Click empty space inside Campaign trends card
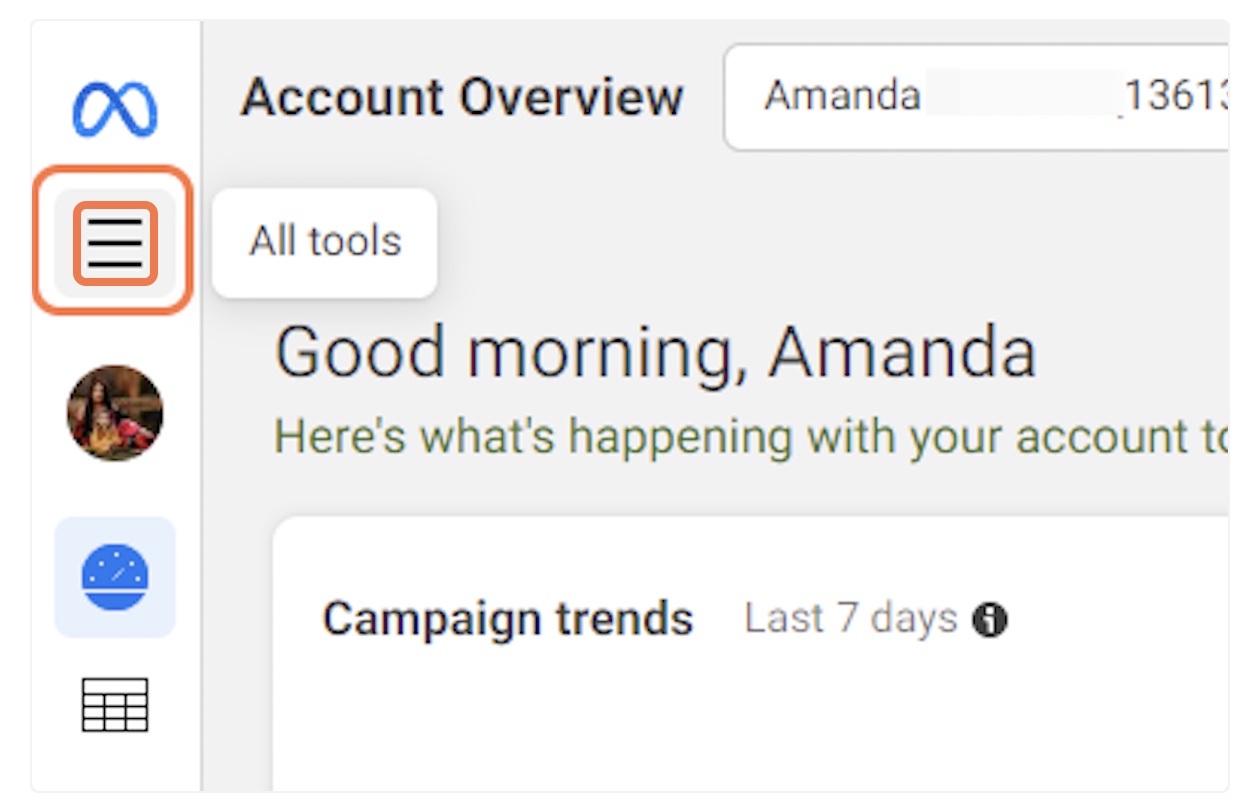Screen dimensions: 1254x810 (x=750, y=730)
